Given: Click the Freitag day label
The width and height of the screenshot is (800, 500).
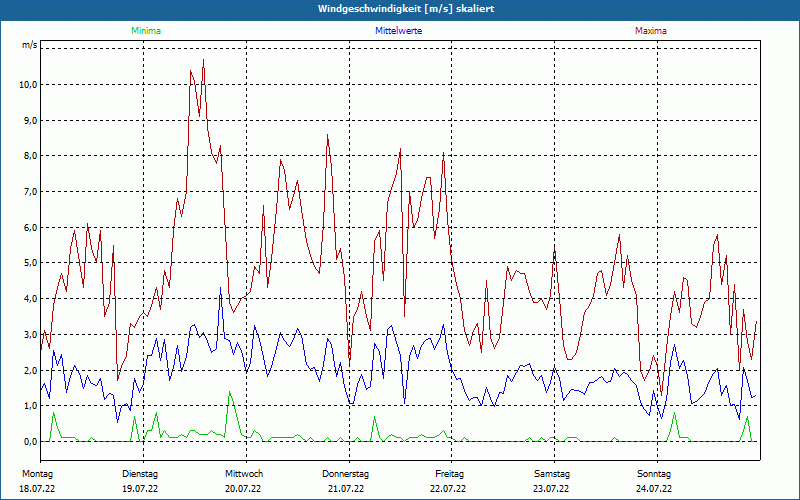Looking at the screenshot, I should [x=449, y=474].
